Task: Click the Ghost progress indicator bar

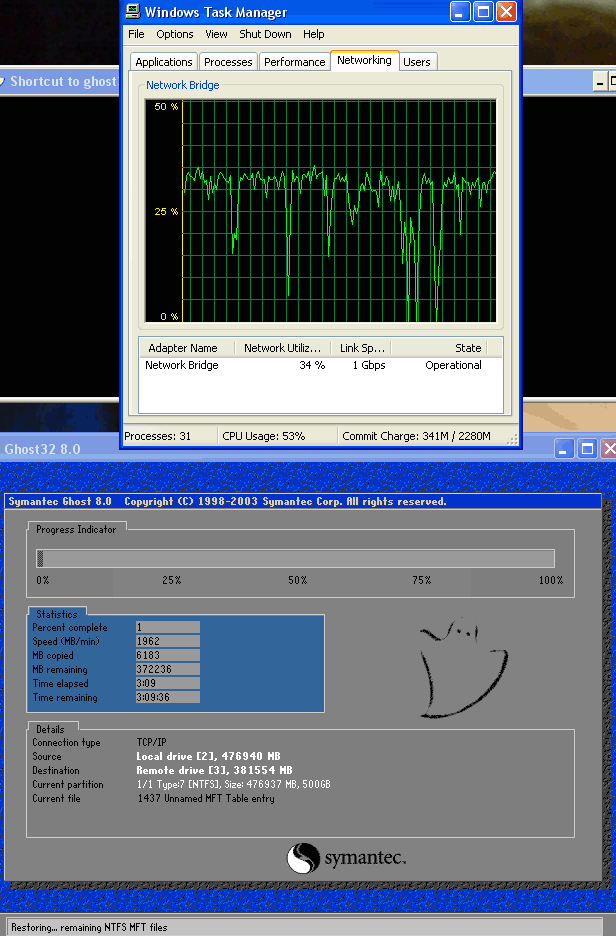Action: pos(295,559)
